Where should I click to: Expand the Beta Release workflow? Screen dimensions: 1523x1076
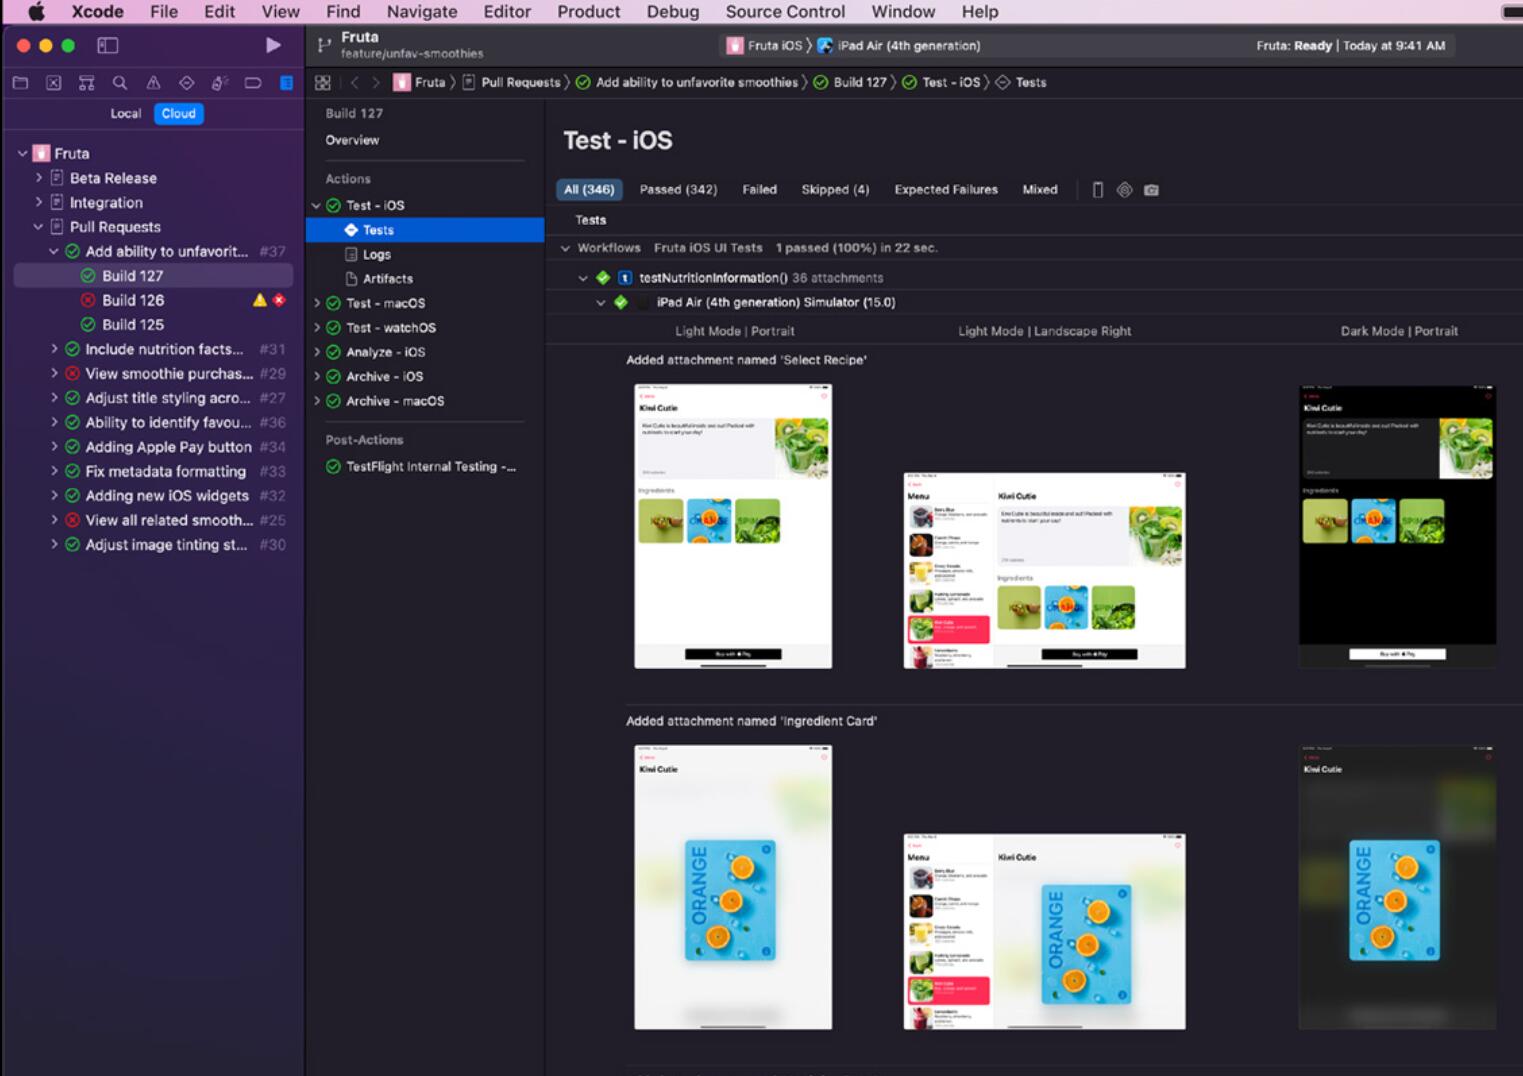click(x=39, y=178)
